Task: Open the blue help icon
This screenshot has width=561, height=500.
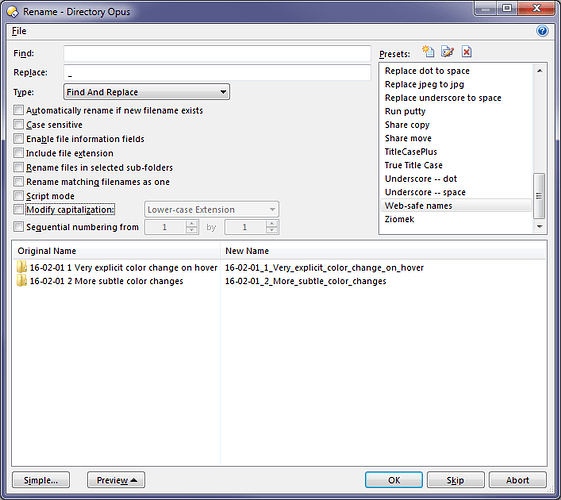Action: pos(542,31)
